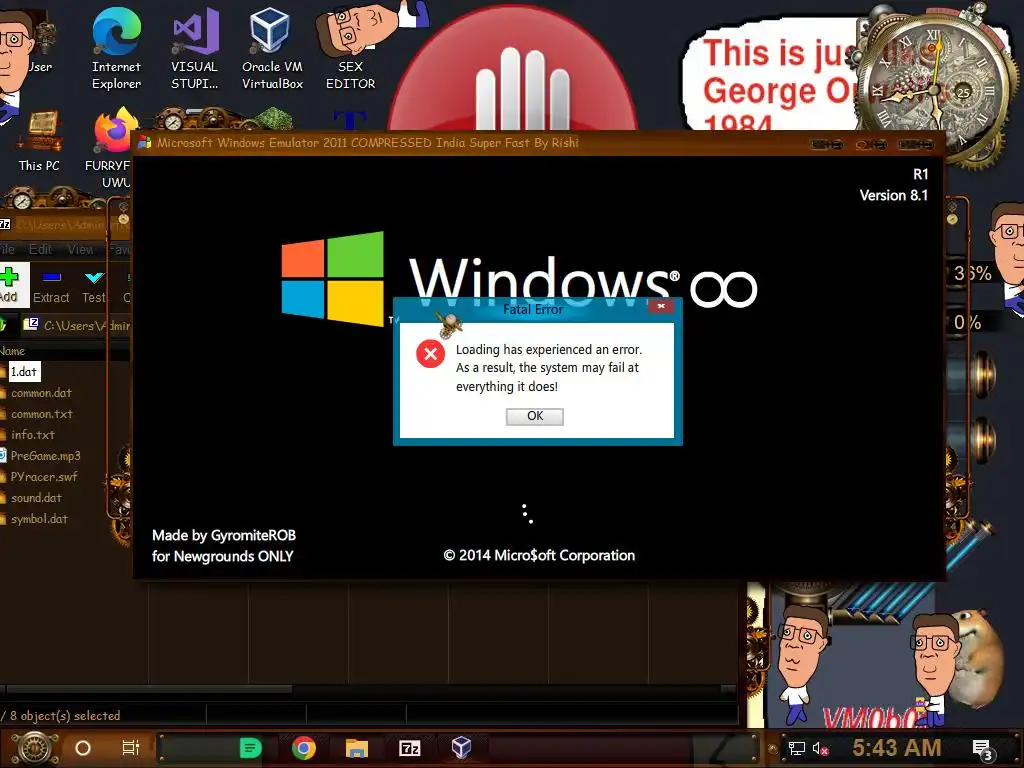Select PYracer.swf in the file list
This screenshot has width=1024, height=768.
[x=43, y=477]
